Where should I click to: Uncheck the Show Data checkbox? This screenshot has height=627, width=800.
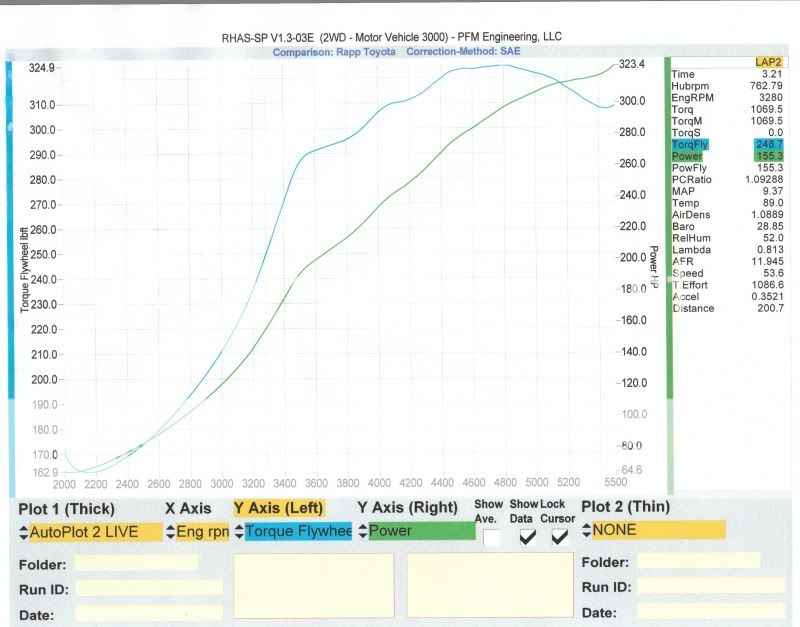point(527,538)
